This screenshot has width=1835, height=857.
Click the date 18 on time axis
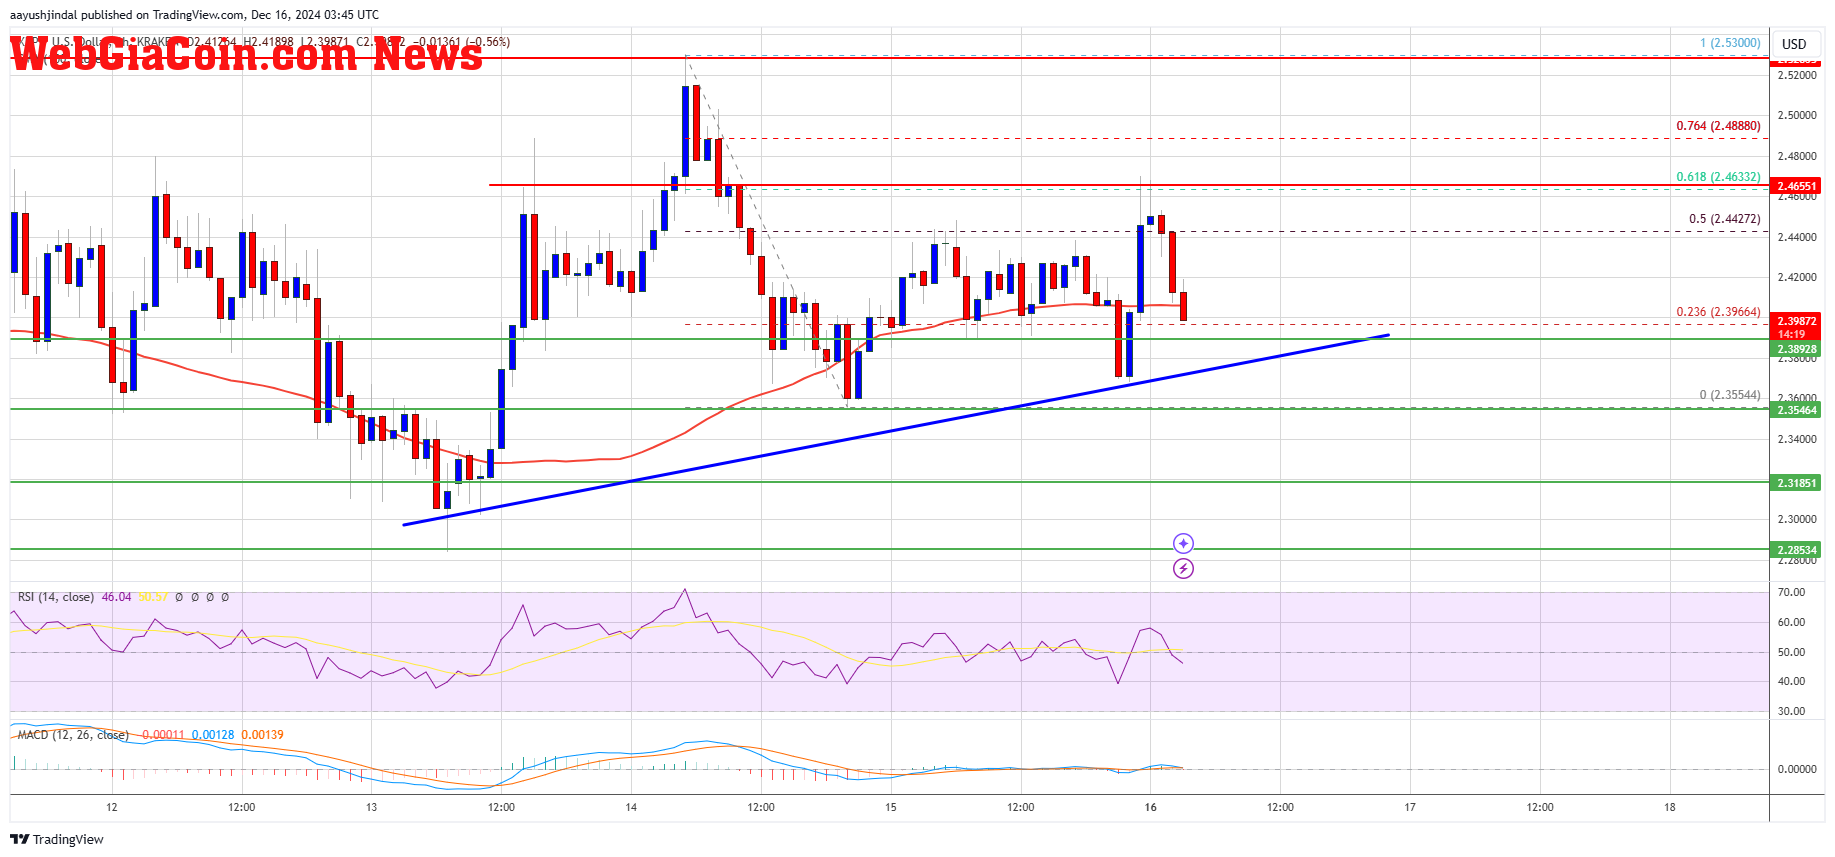point(1669,807)
